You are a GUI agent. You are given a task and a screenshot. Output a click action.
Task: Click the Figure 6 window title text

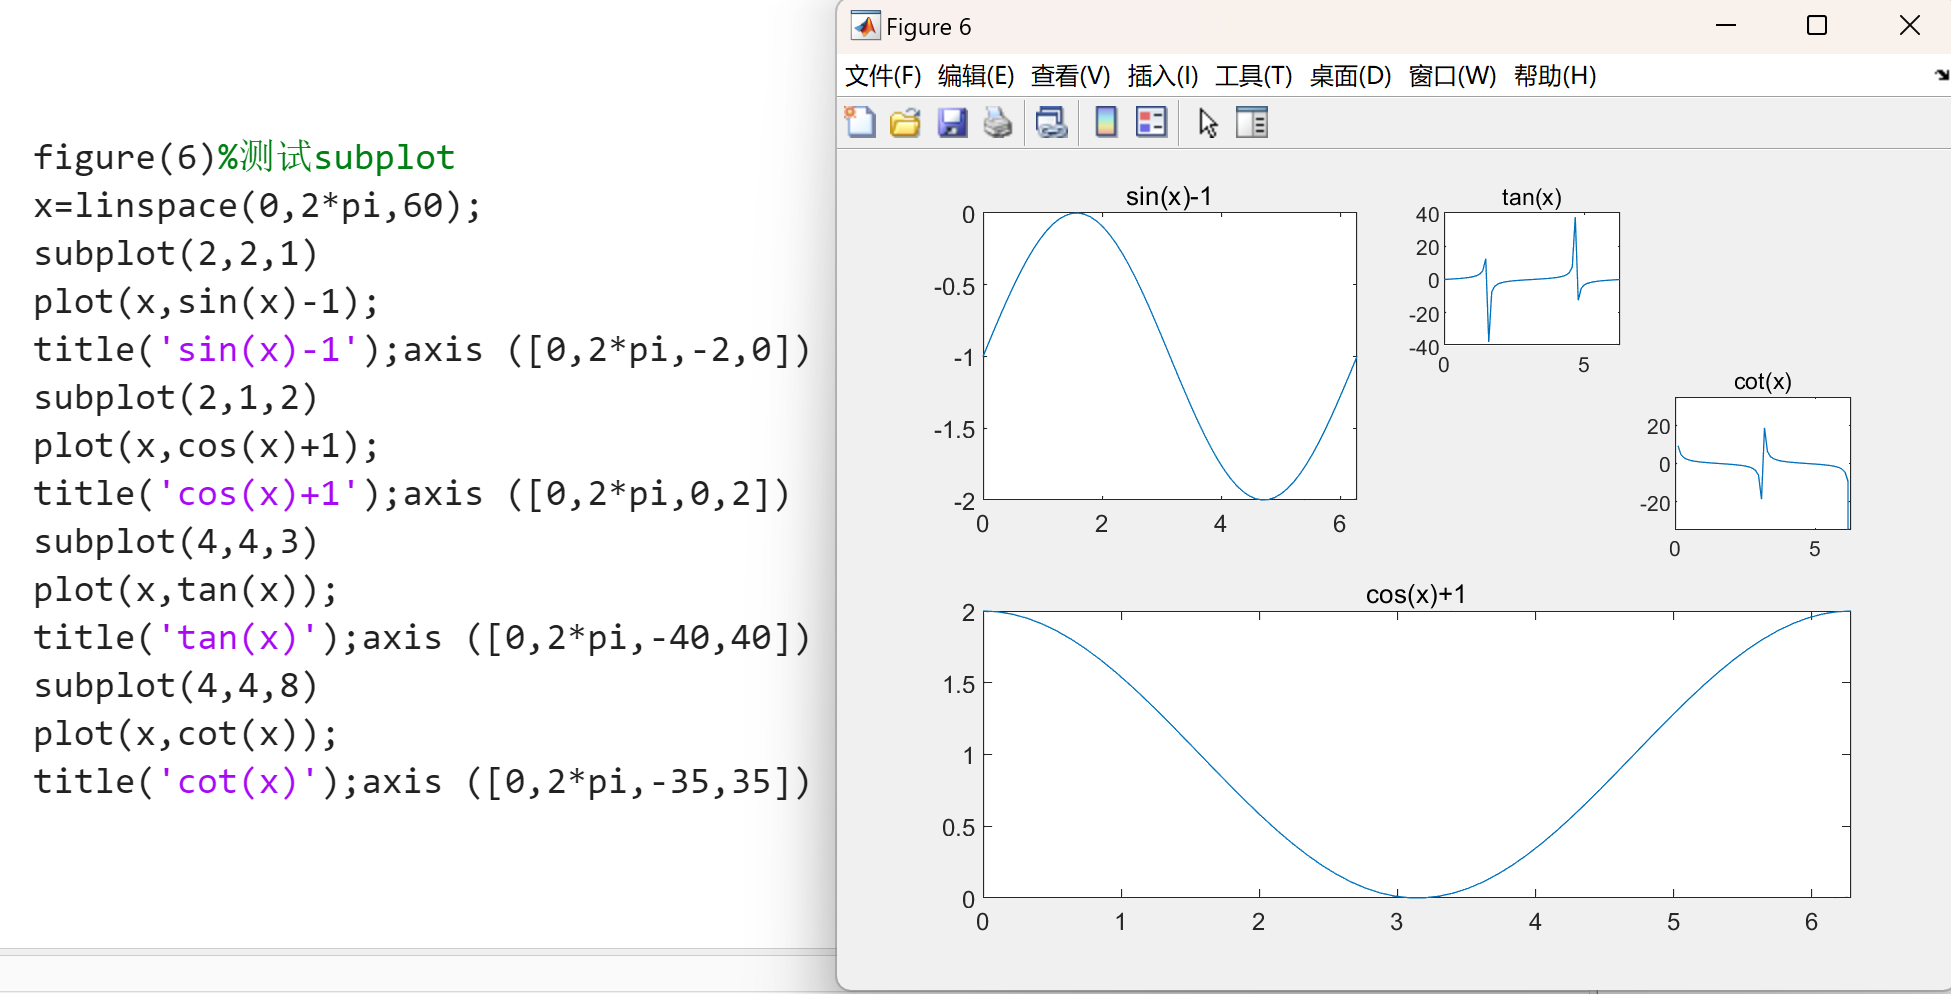tap(929, 27)
